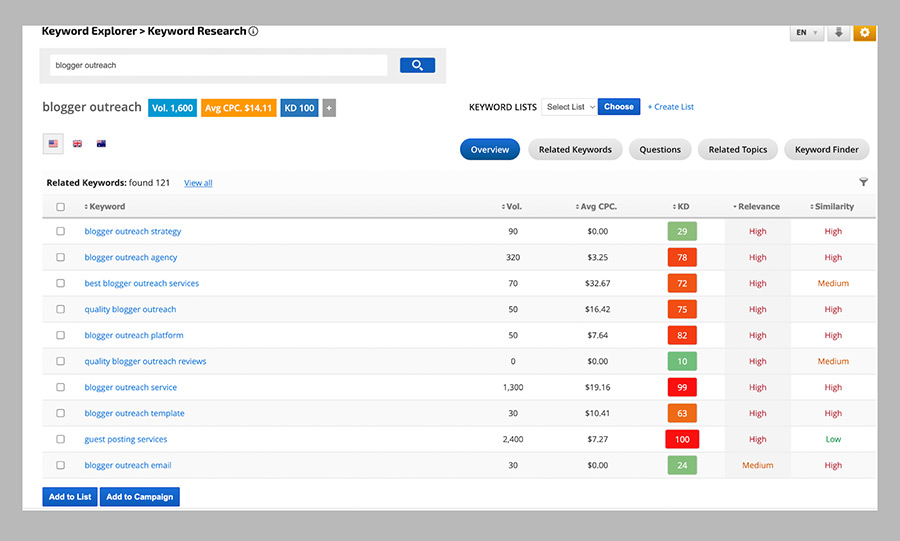Click the gray plus icon beside KD 100
Viewport: 900px width, 541px height.
pos(329,108)
